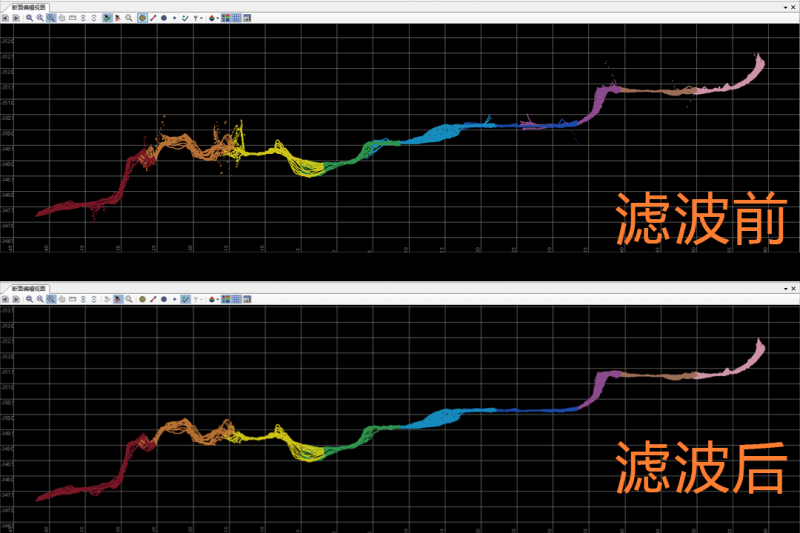Toggle grid display in top toolbar
The image size is (800, 533).
coord(236,18)
